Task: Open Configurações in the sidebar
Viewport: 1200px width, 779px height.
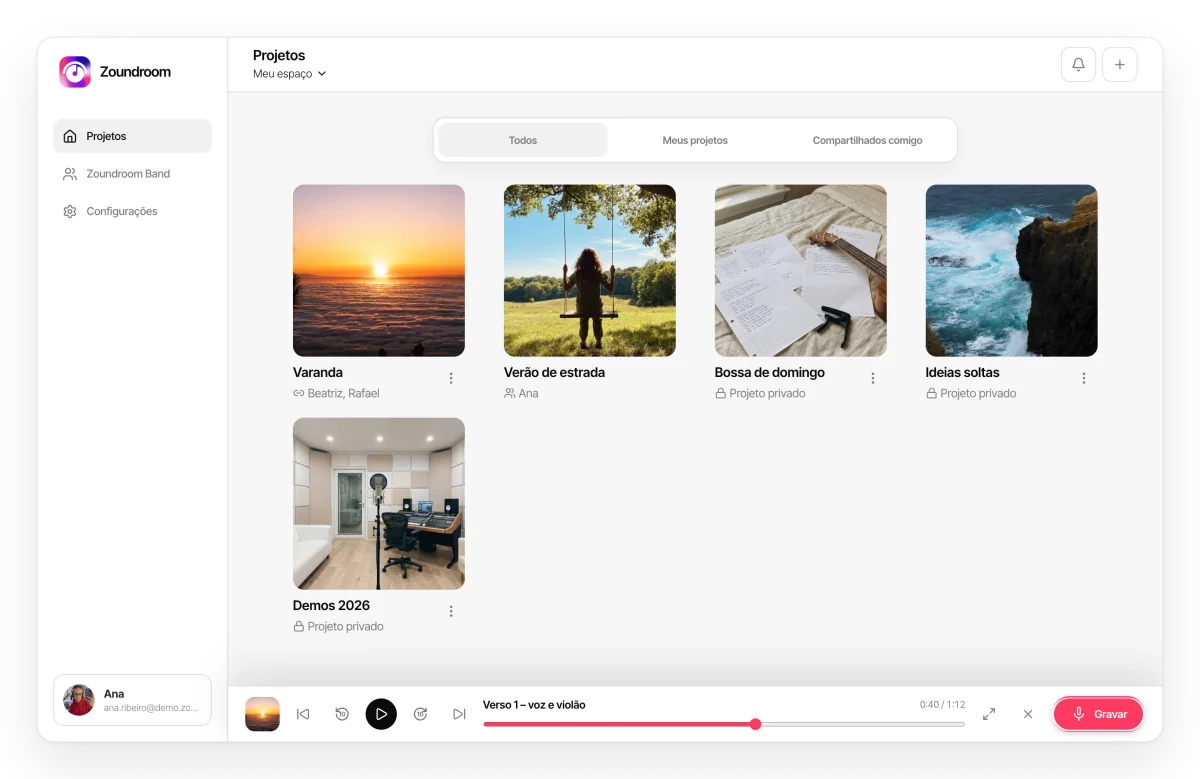Action: (x=132, y=212)
